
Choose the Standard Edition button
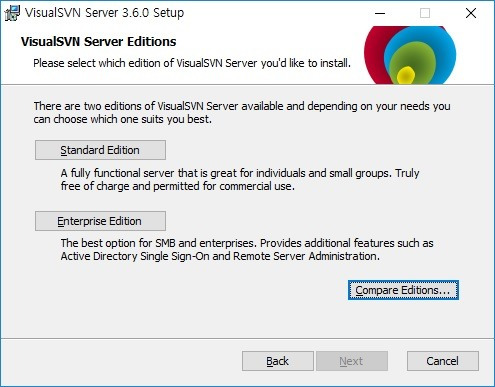click(x=100, y=150)
